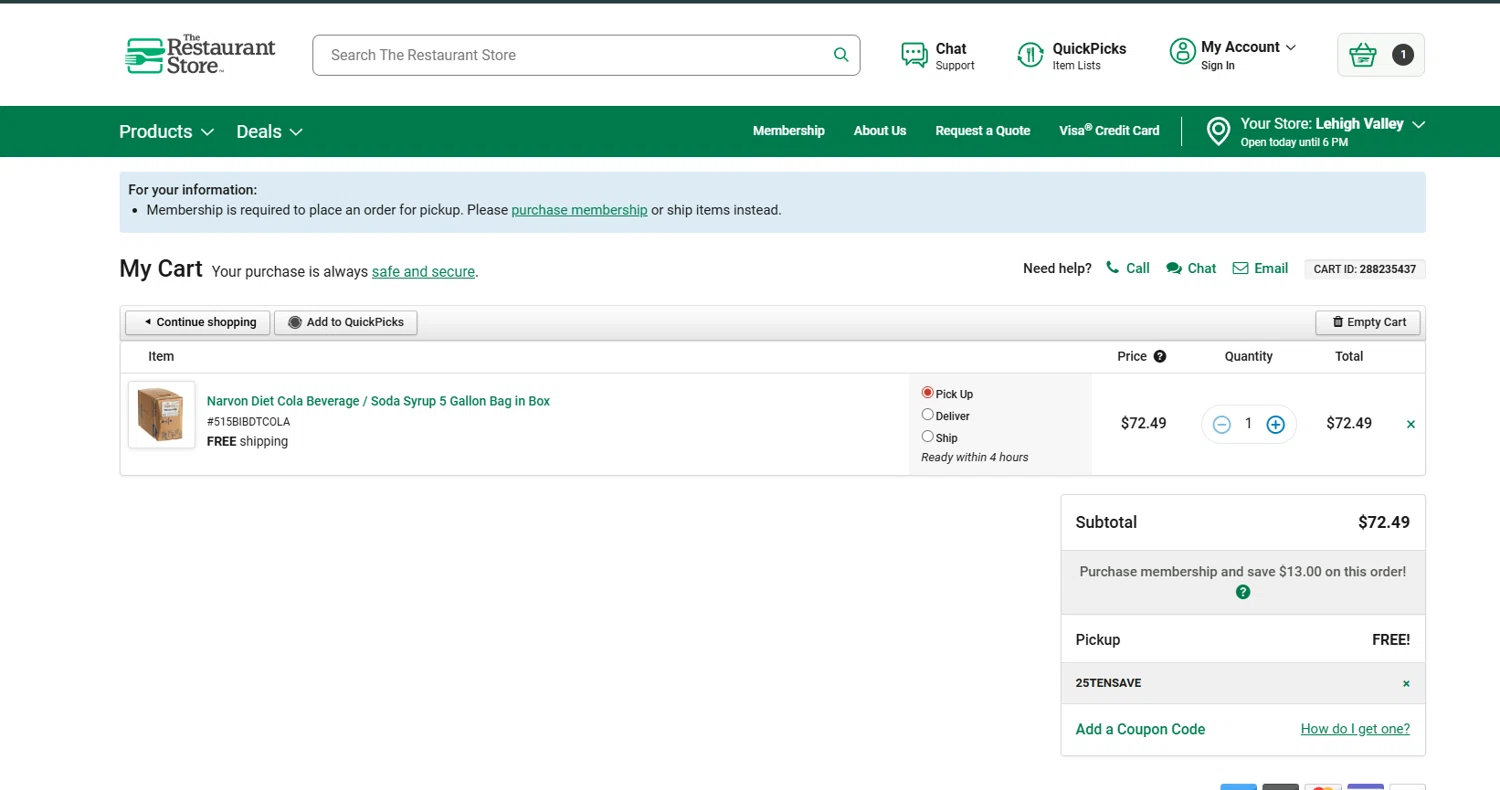
Task: Click the Continue shopping button
Action: [x=198, y=322]
